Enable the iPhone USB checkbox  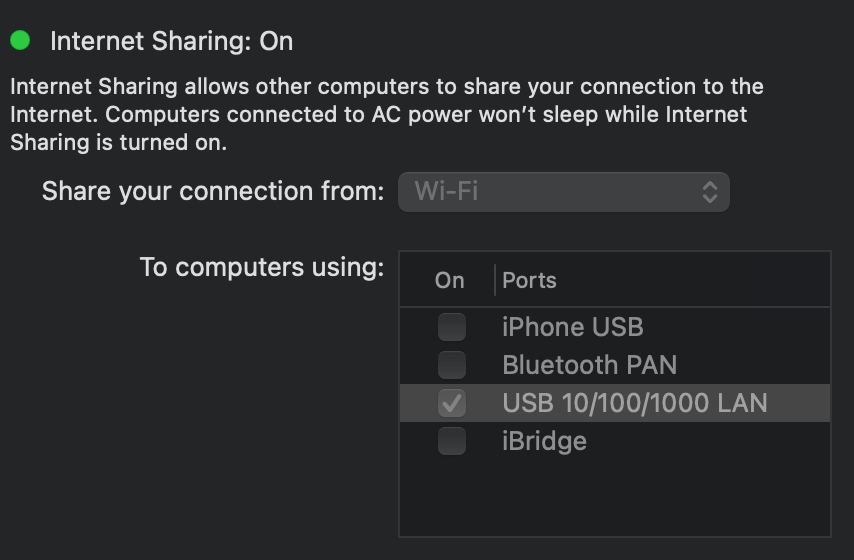click(x=452, y=327)
